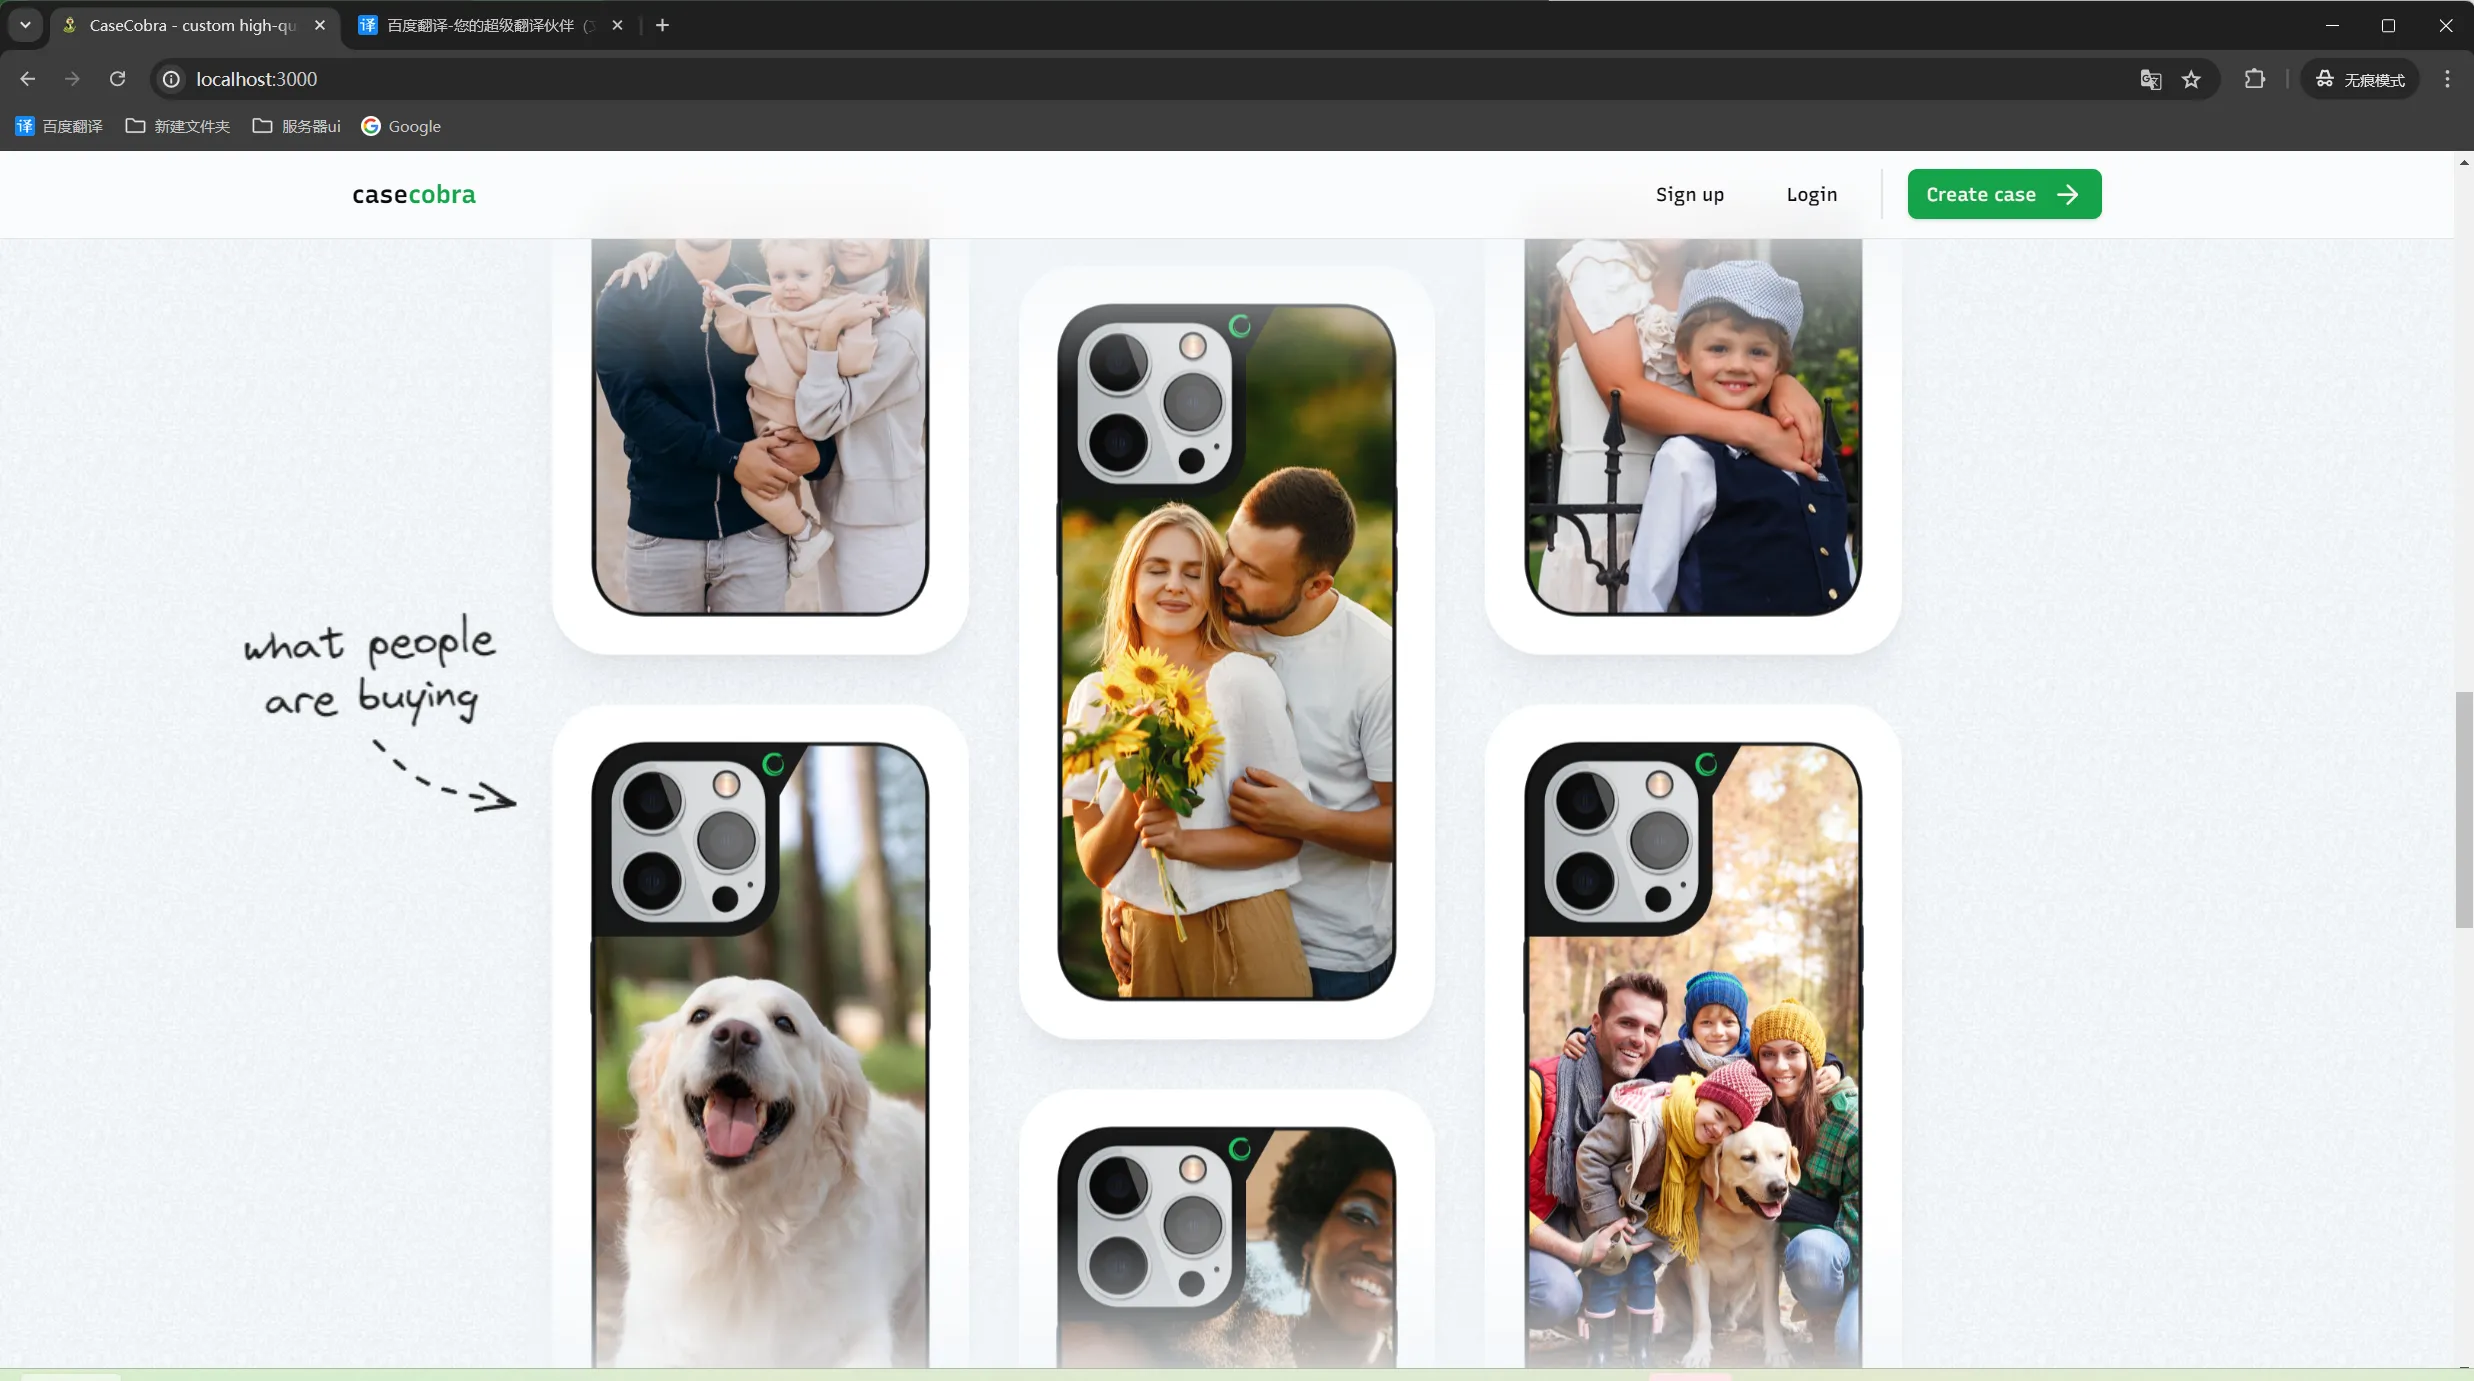Open the 新建文件夹 bookmarks folder

point(178,126)
